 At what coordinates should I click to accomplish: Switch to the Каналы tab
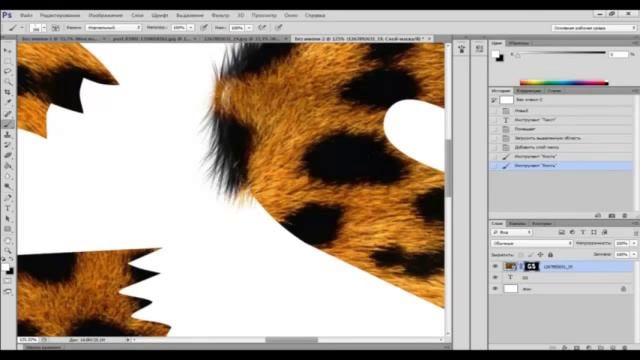click(x=517, y=224)
